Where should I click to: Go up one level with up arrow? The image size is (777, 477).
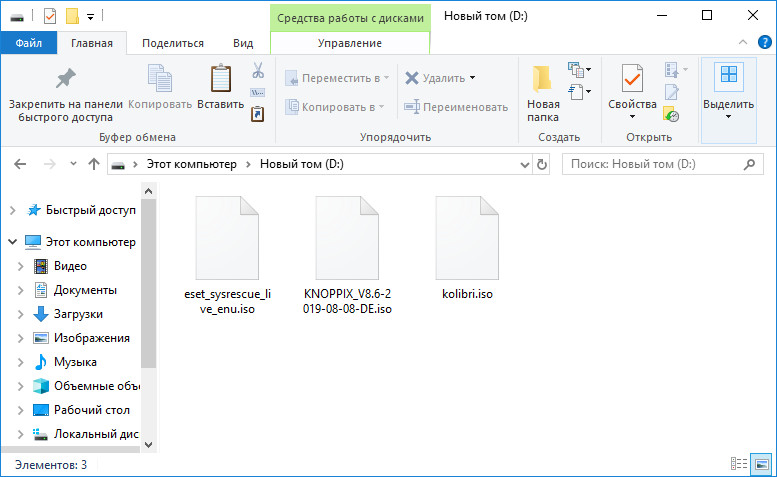click(x=94, y=164)
